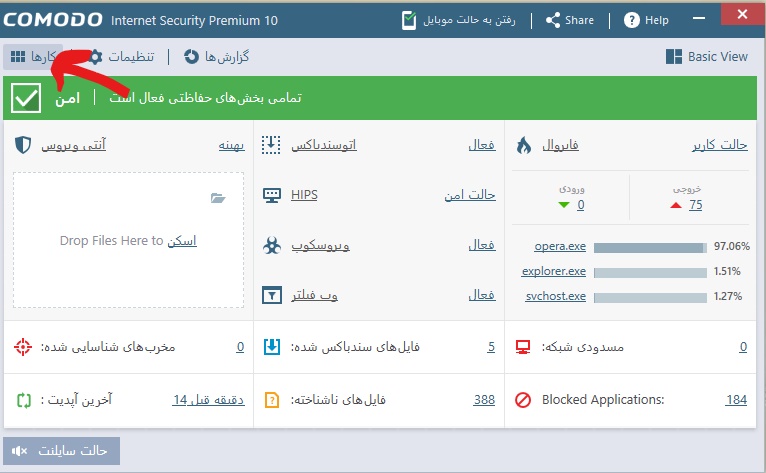
Task: Click the Share text button
Action: [x=579, y=21]
